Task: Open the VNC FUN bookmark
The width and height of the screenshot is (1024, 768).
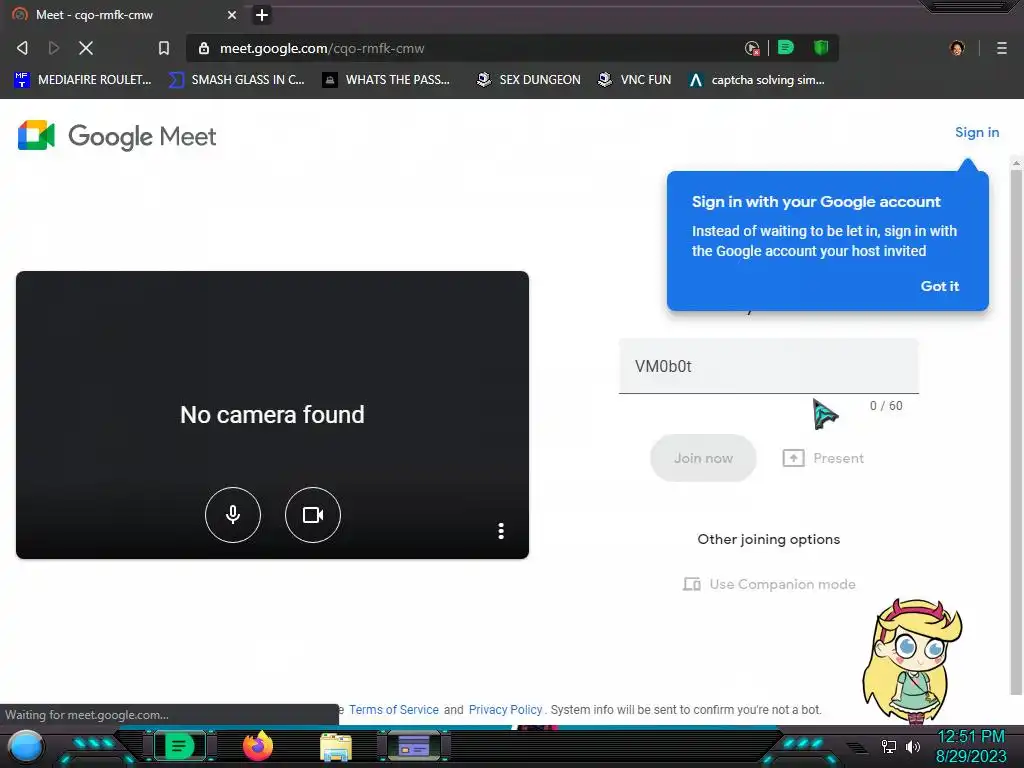Action: click(635, 80)
